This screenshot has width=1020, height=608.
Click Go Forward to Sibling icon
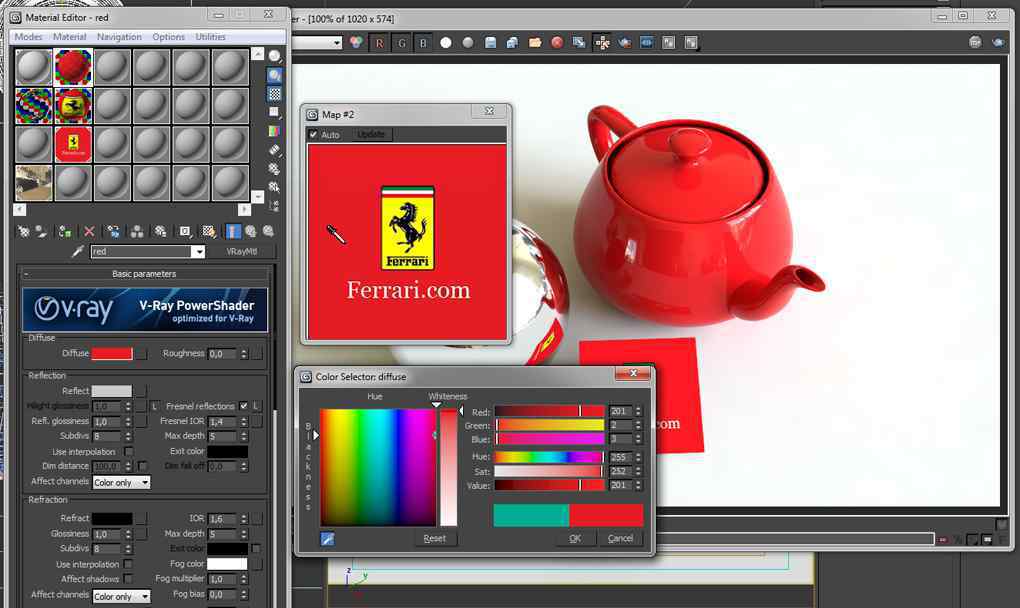tap(267, 231)
